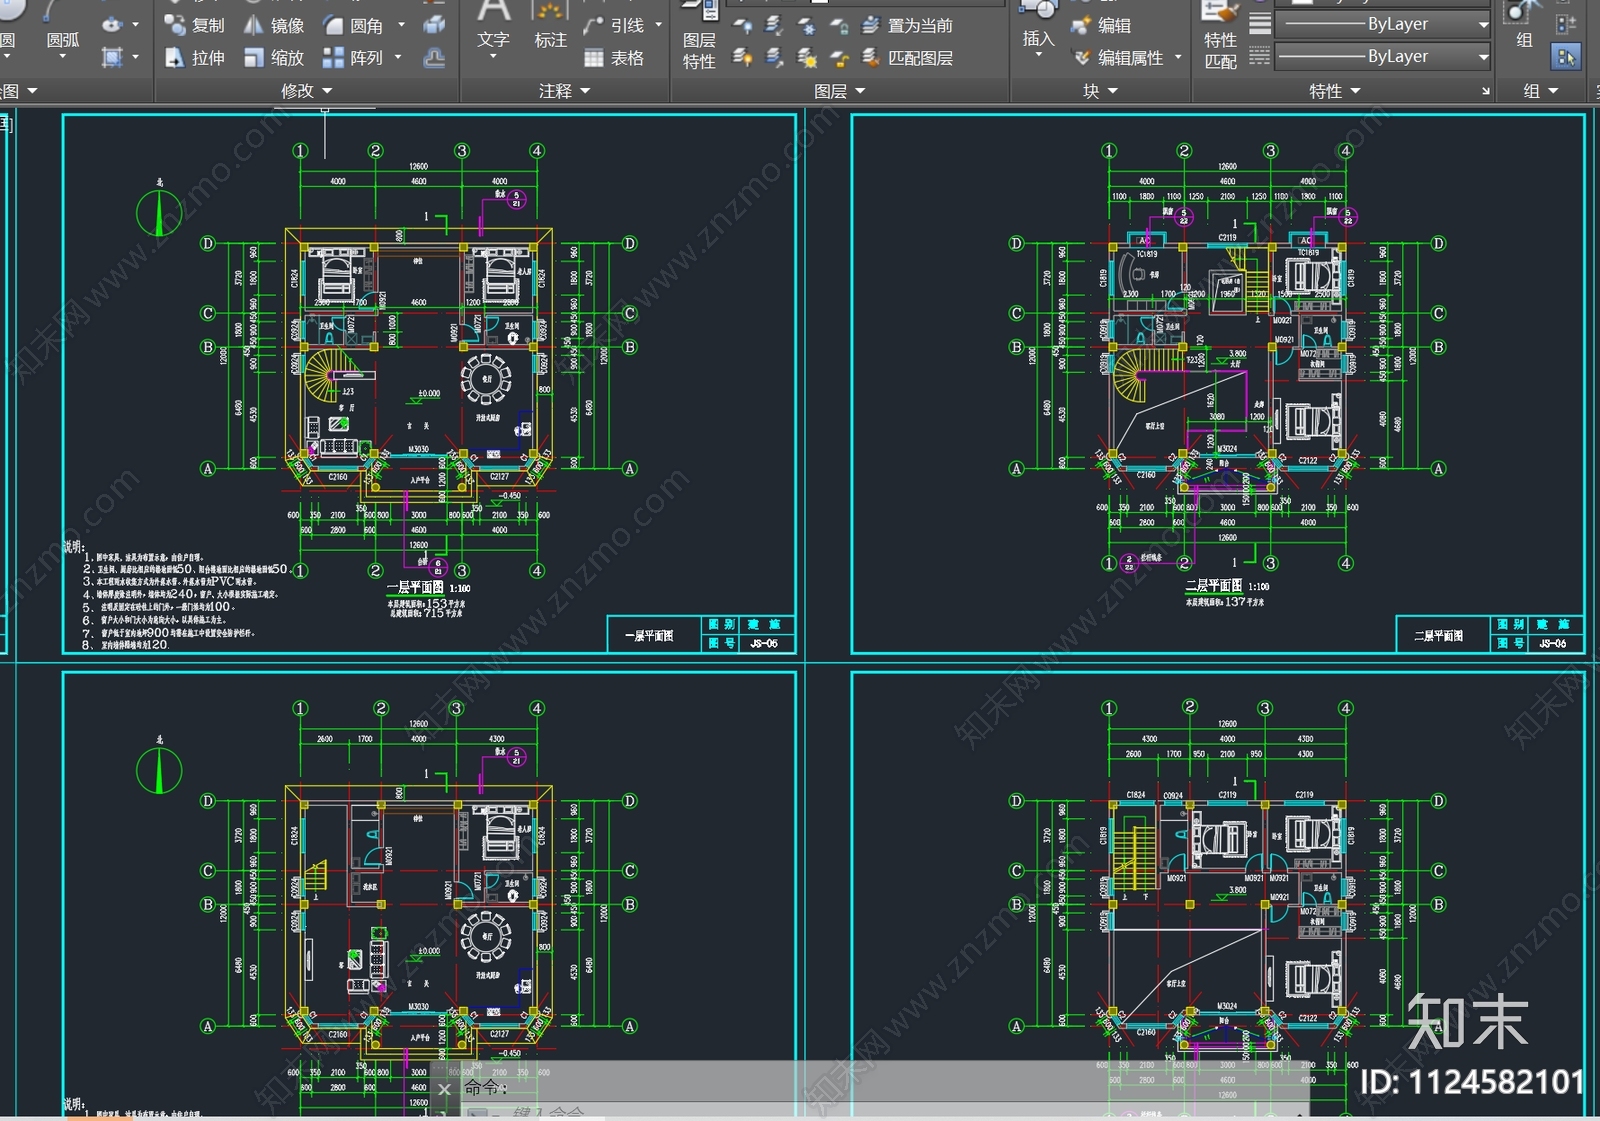Expand the Group (组) panel title
The image size is (1600, 1121).
[1540, 91]
